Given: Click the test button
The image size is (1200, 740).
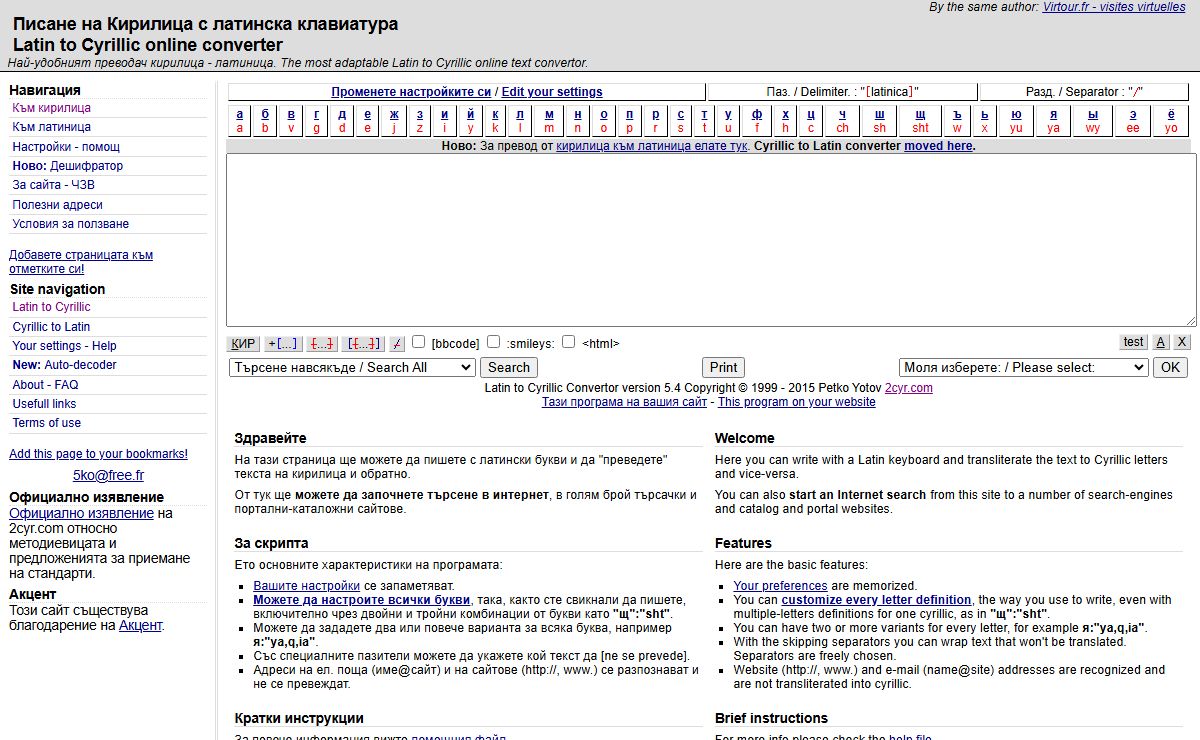Looking at the screenshot, I should pyautogui.click(x=1133, y=342).
